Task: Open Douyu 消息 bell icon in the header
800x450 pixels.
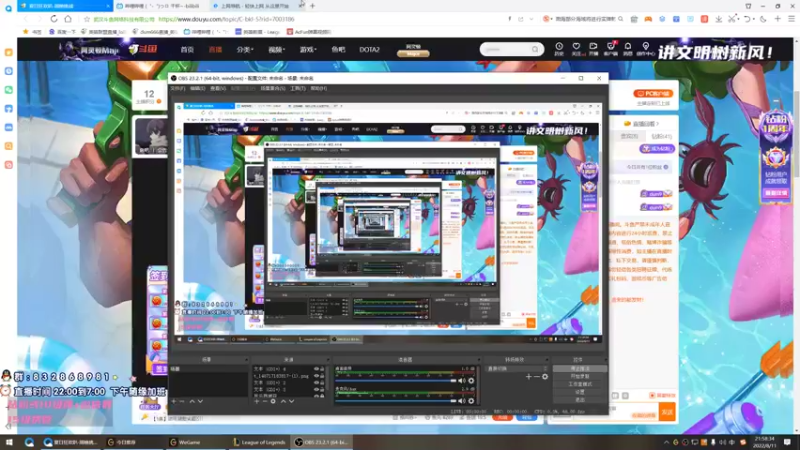Action: [x=628, y=49]
